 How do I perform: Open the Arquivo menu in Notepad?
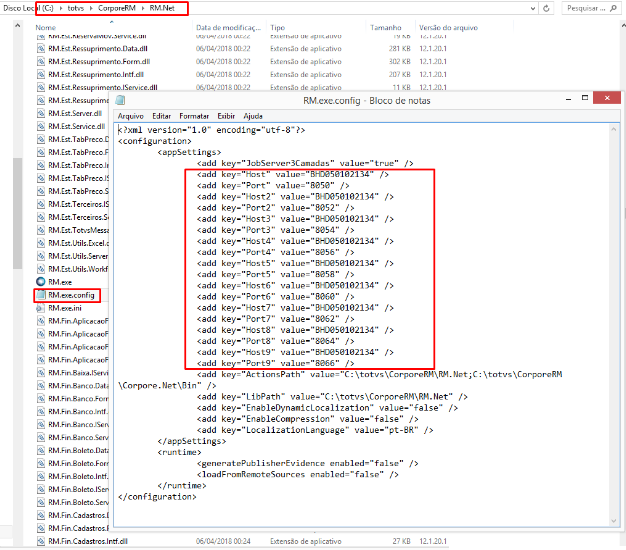pos(131,116)
